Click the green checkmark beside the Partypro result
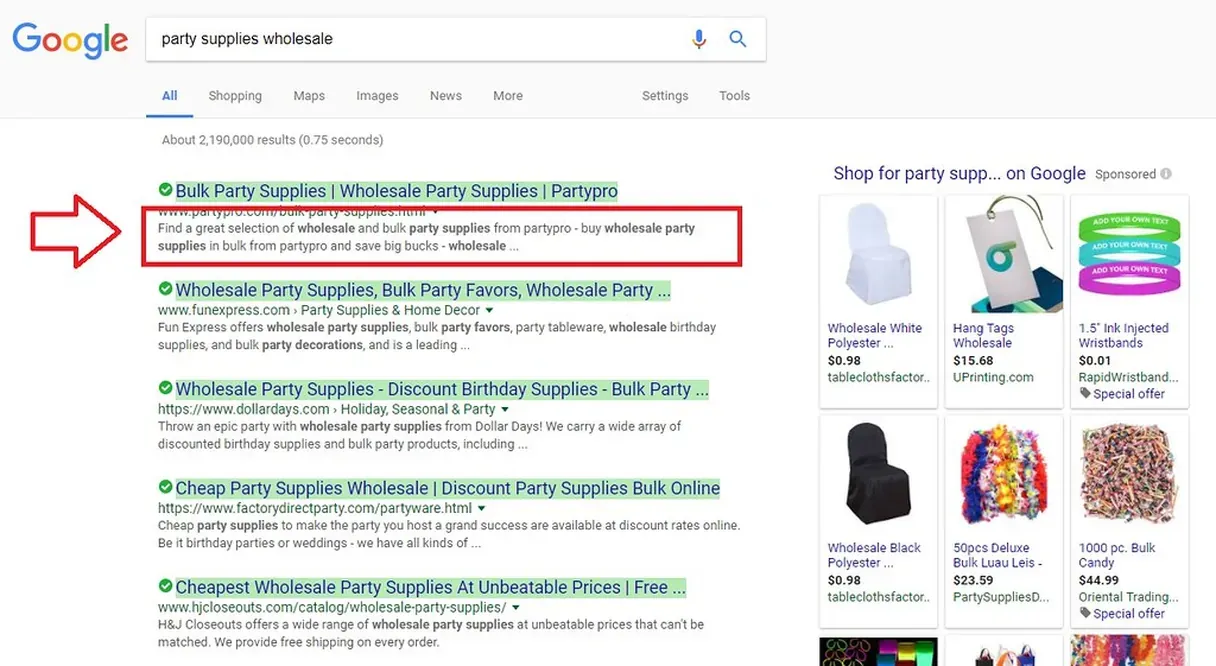The width and height of the screenshot is (1216, 666). coord(164,190)
